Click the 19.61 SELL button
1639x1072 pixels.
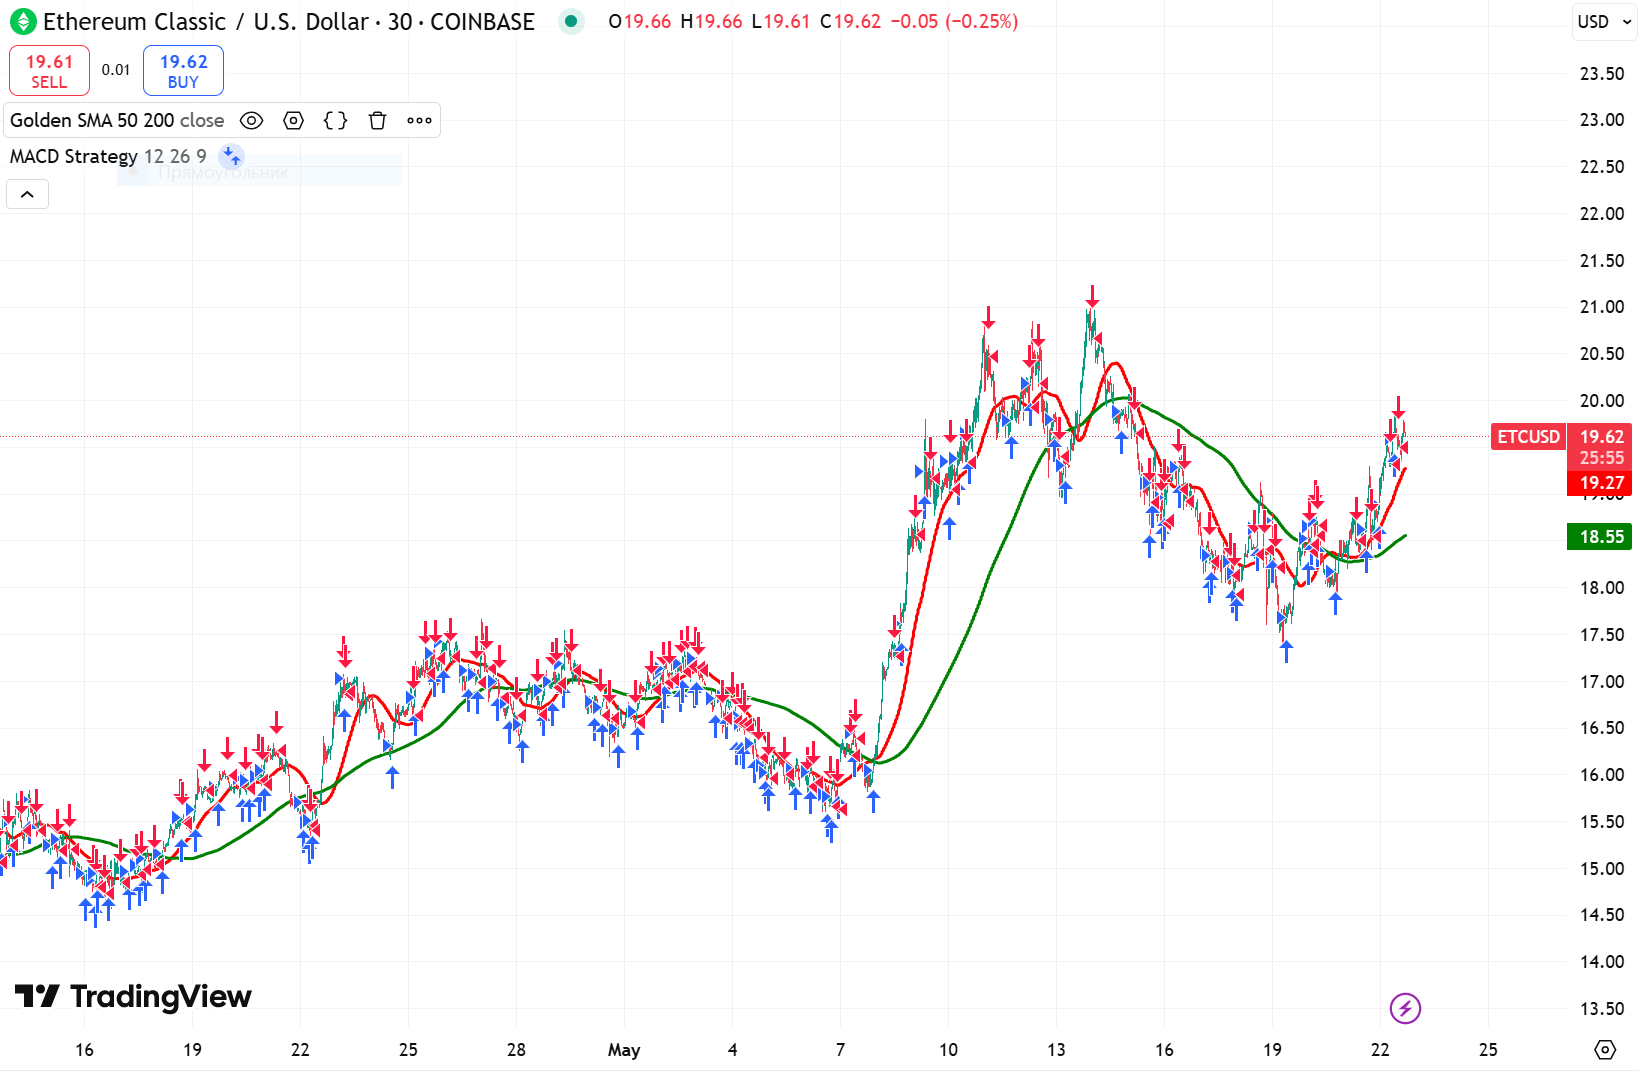pyautogui.click(x=49, y=71)
